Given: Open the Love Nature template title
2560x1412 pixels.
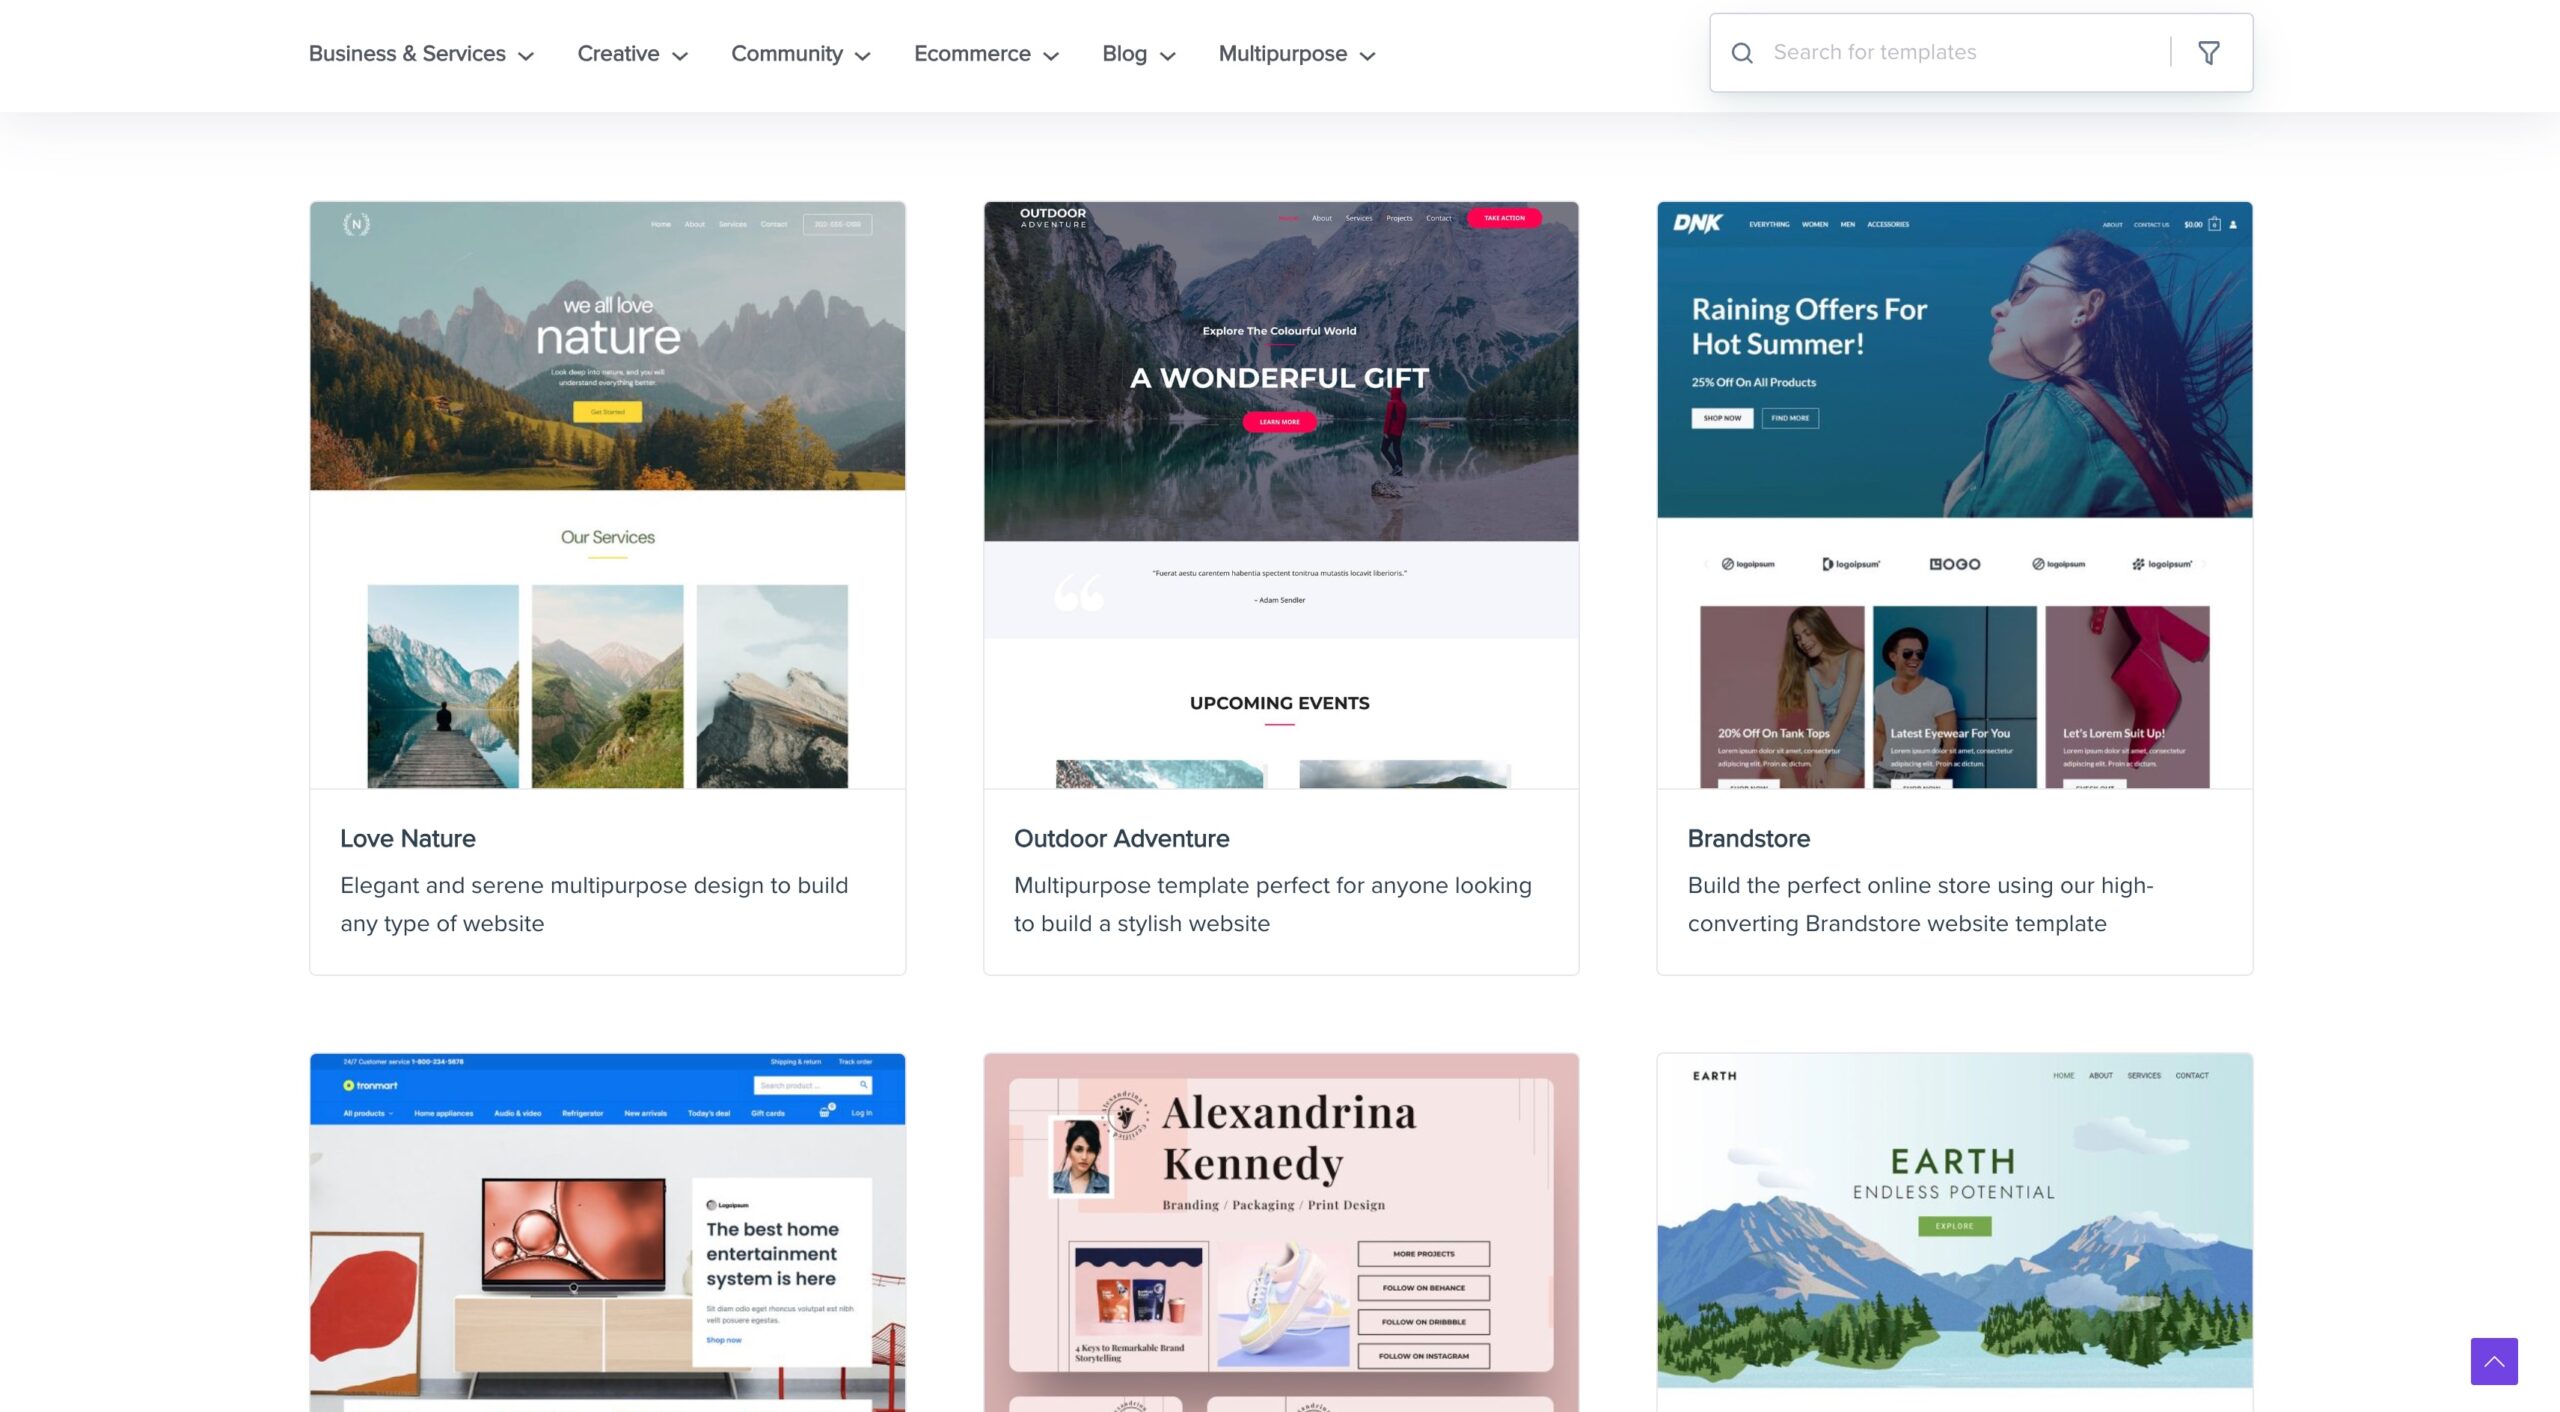Looking at the screenshot, I should (x=407, y=838).
